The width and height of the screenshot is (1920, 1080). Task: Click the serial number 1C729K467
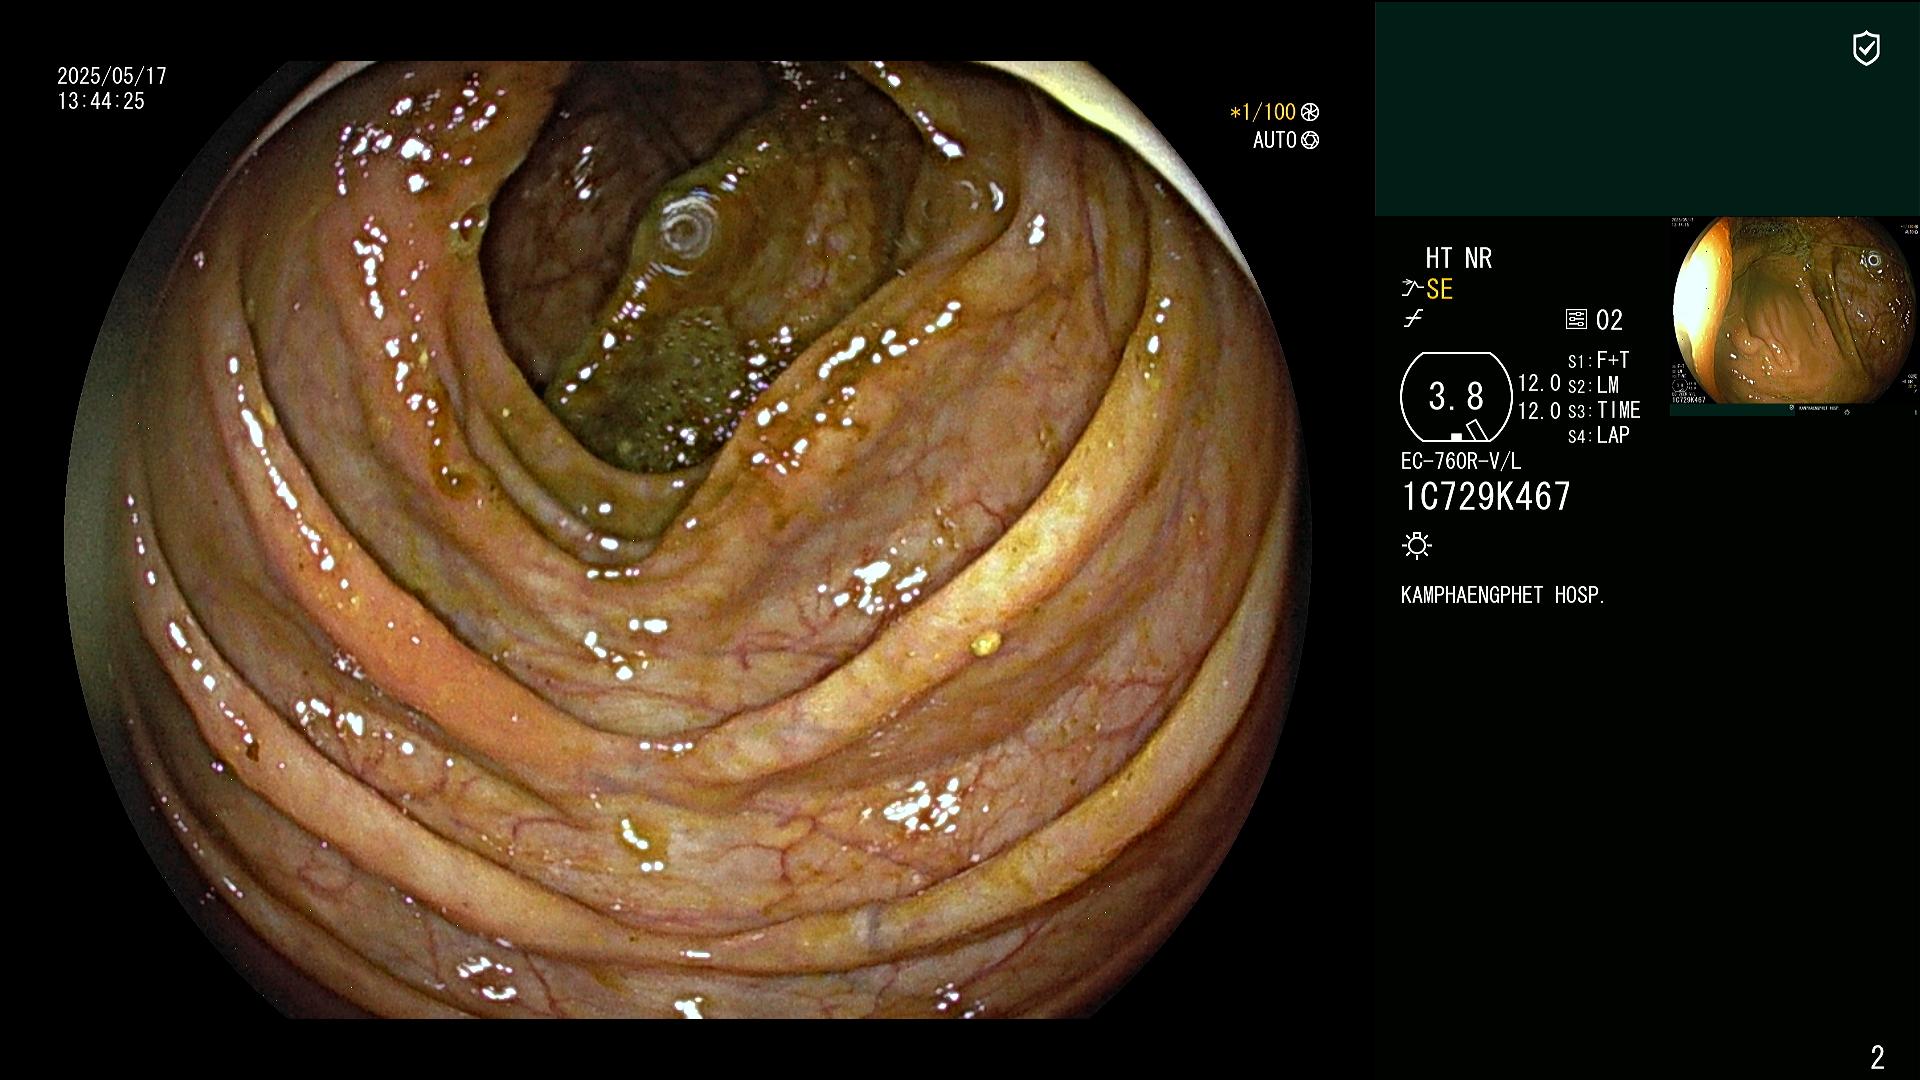1486,497
